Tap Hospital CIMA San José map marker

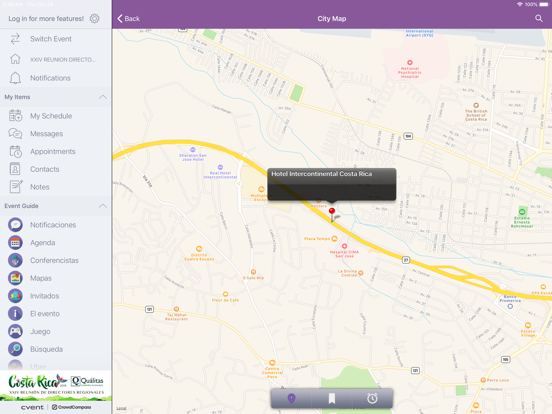click(x=344, y=246)
